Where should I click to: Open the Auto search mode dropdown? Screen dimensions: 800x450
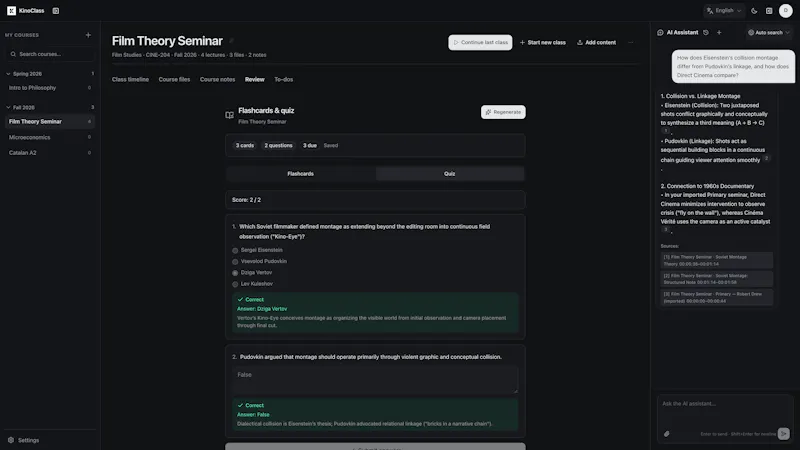coord(768,33)
